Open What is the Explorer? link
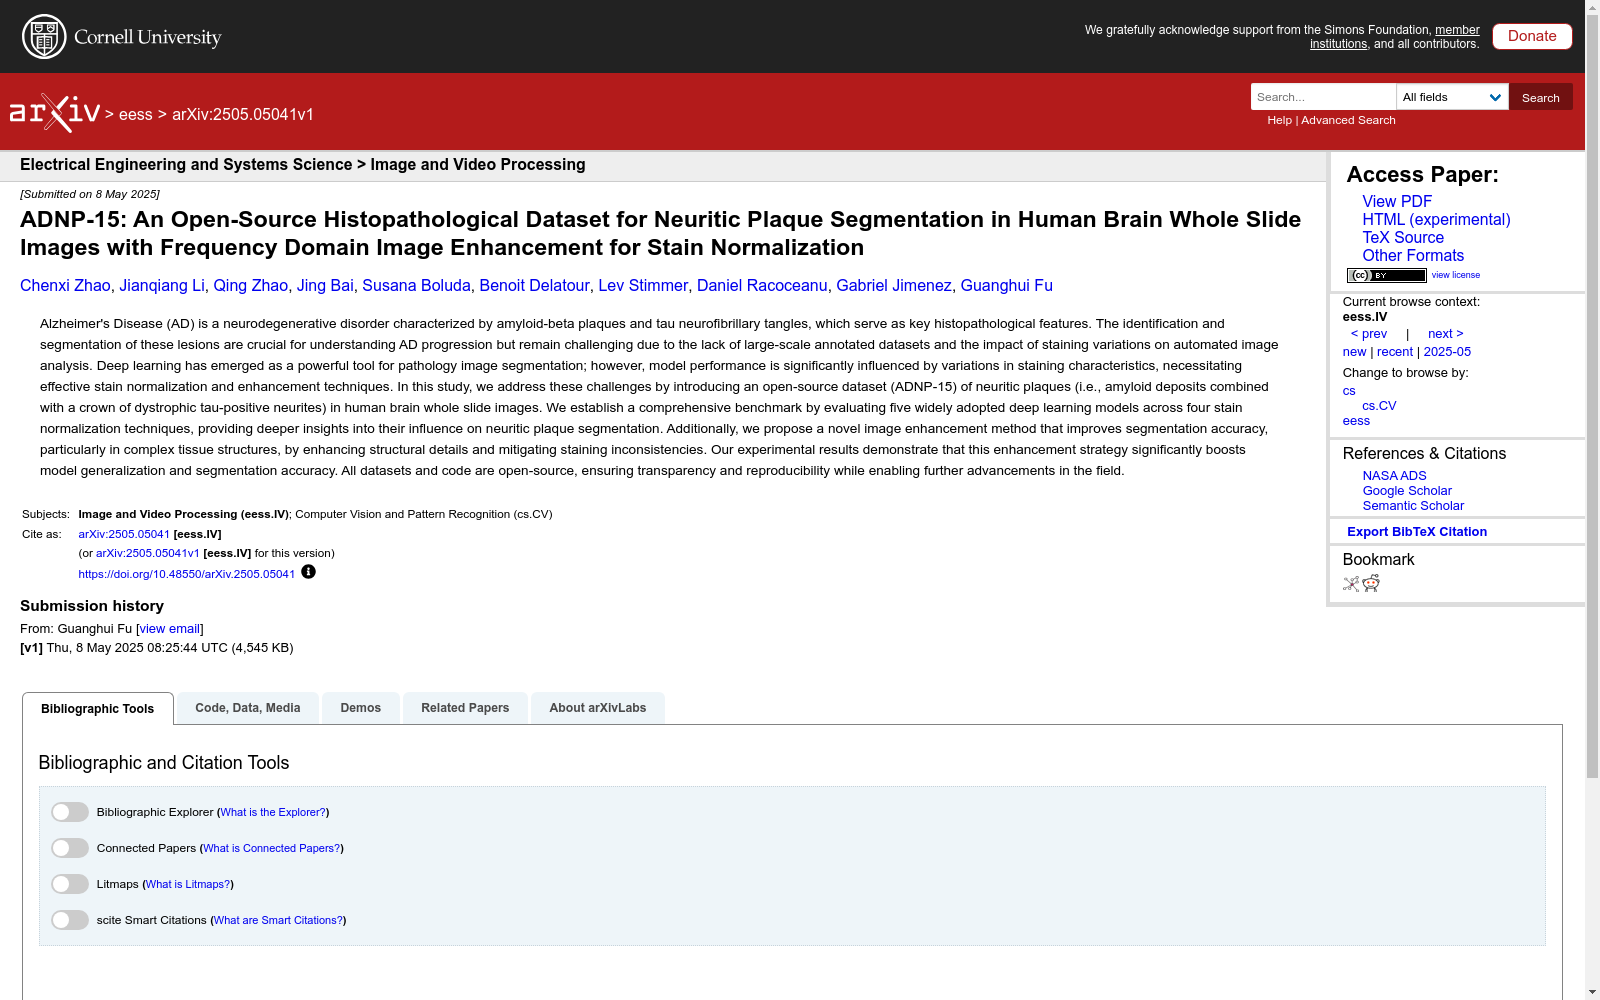Screen dimensions: 1600x1000 pos(273,812)
